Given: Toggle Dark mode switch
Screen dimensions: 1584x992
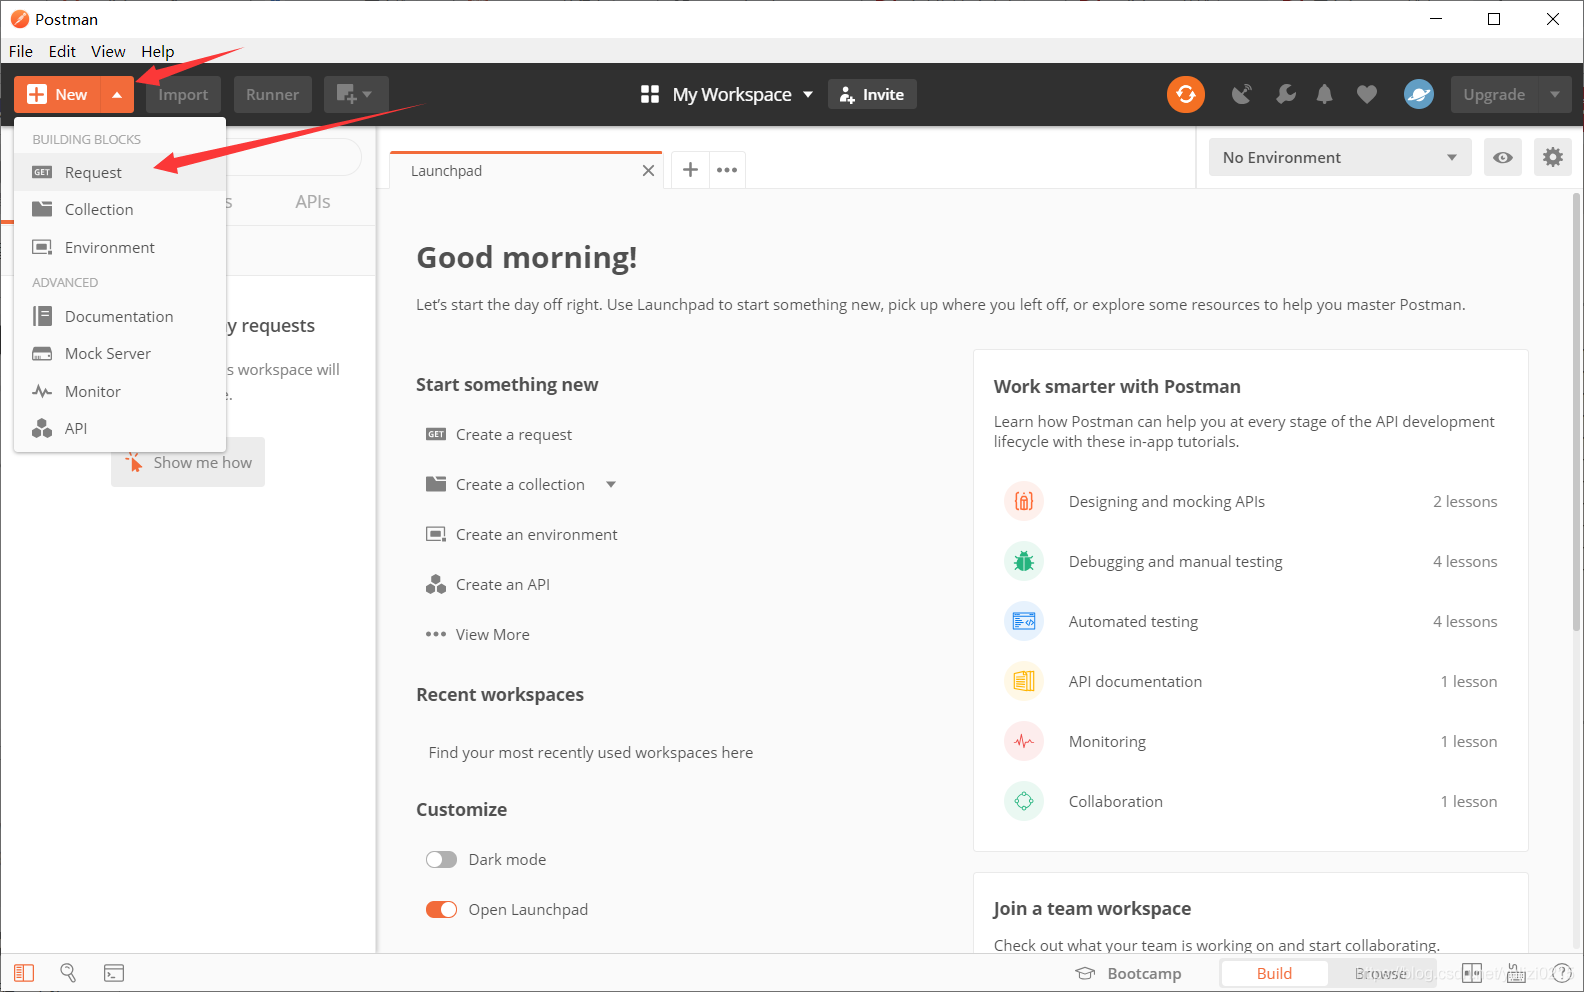Looking at the screenshot, I should click(441, 860).
